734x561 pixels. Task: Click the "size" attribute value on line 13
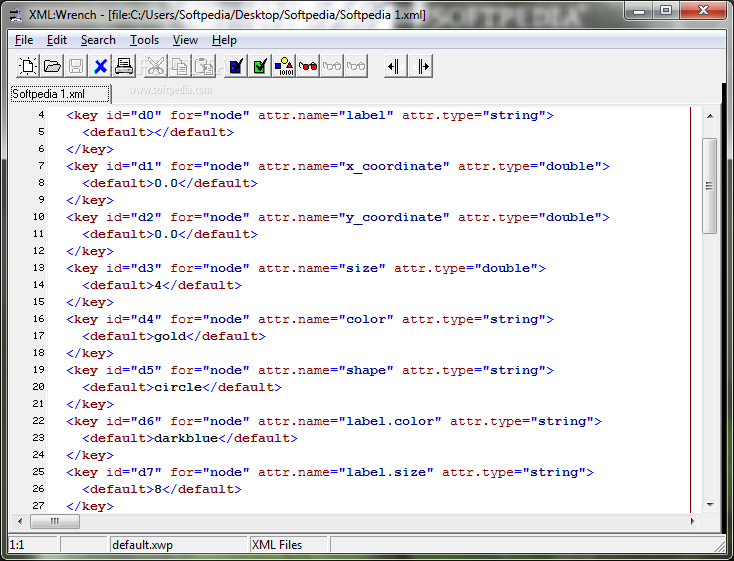point(362,268)
